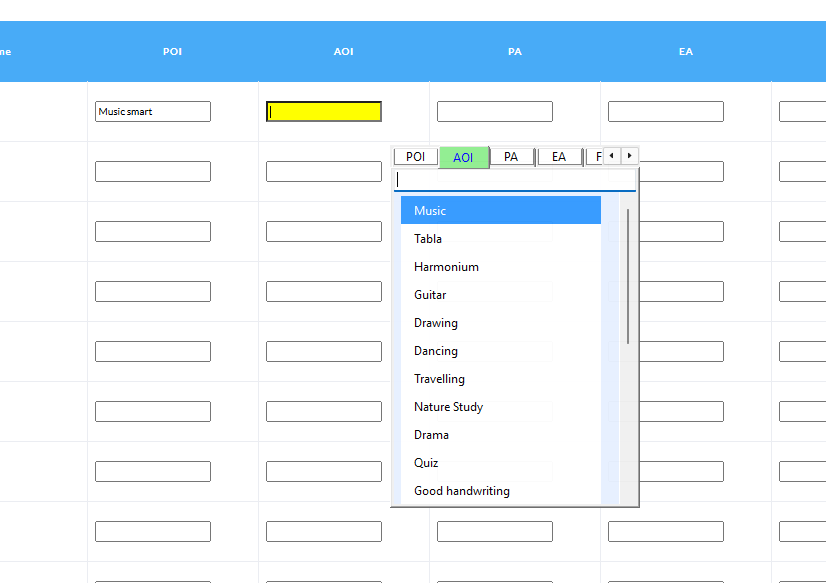The height and width of the screenshot is (583, 826).
Task: Click the right arrow to scroll tabs
Action: (628, 156)
